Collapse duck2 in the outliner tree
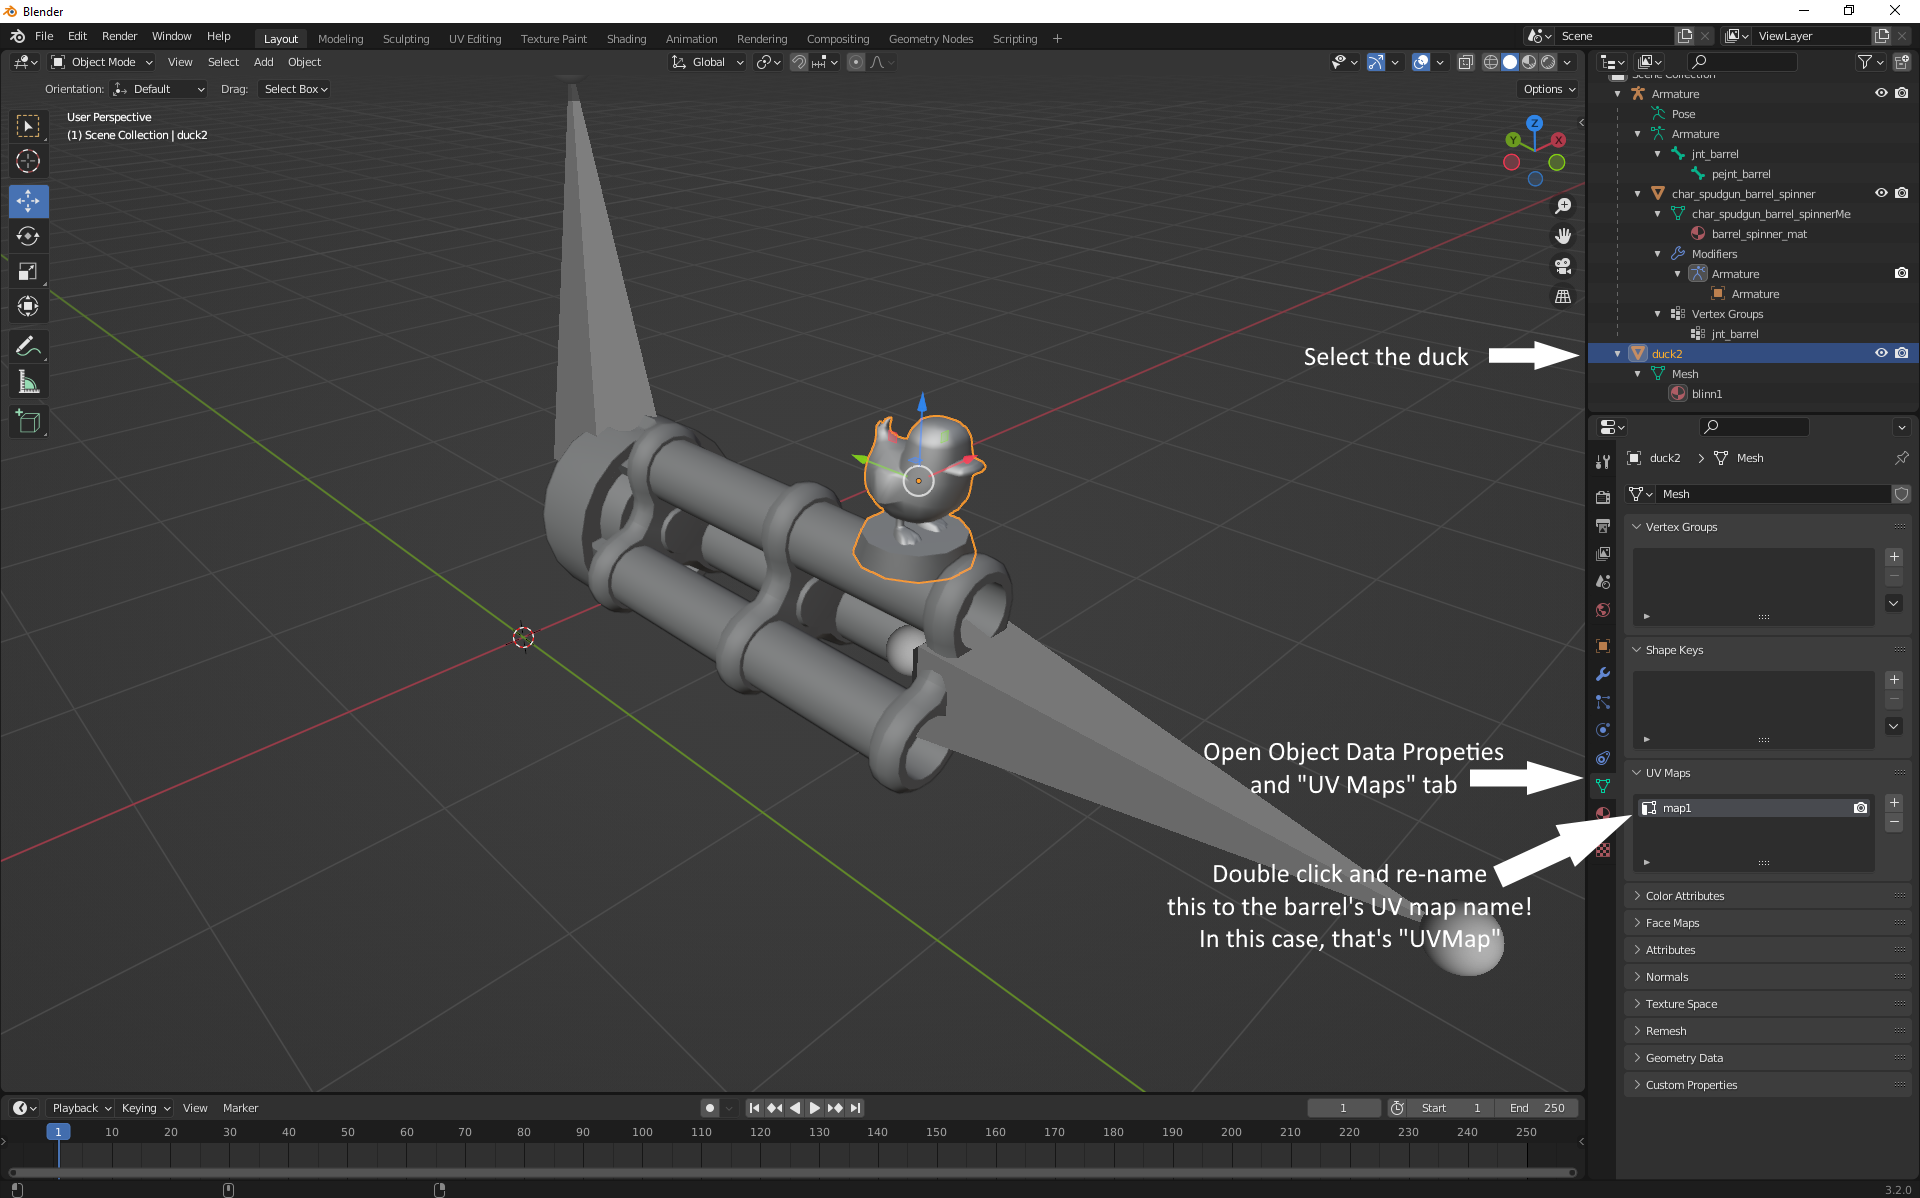The height and width of the screenshot is (1198, 1920). pos(1618,354)
